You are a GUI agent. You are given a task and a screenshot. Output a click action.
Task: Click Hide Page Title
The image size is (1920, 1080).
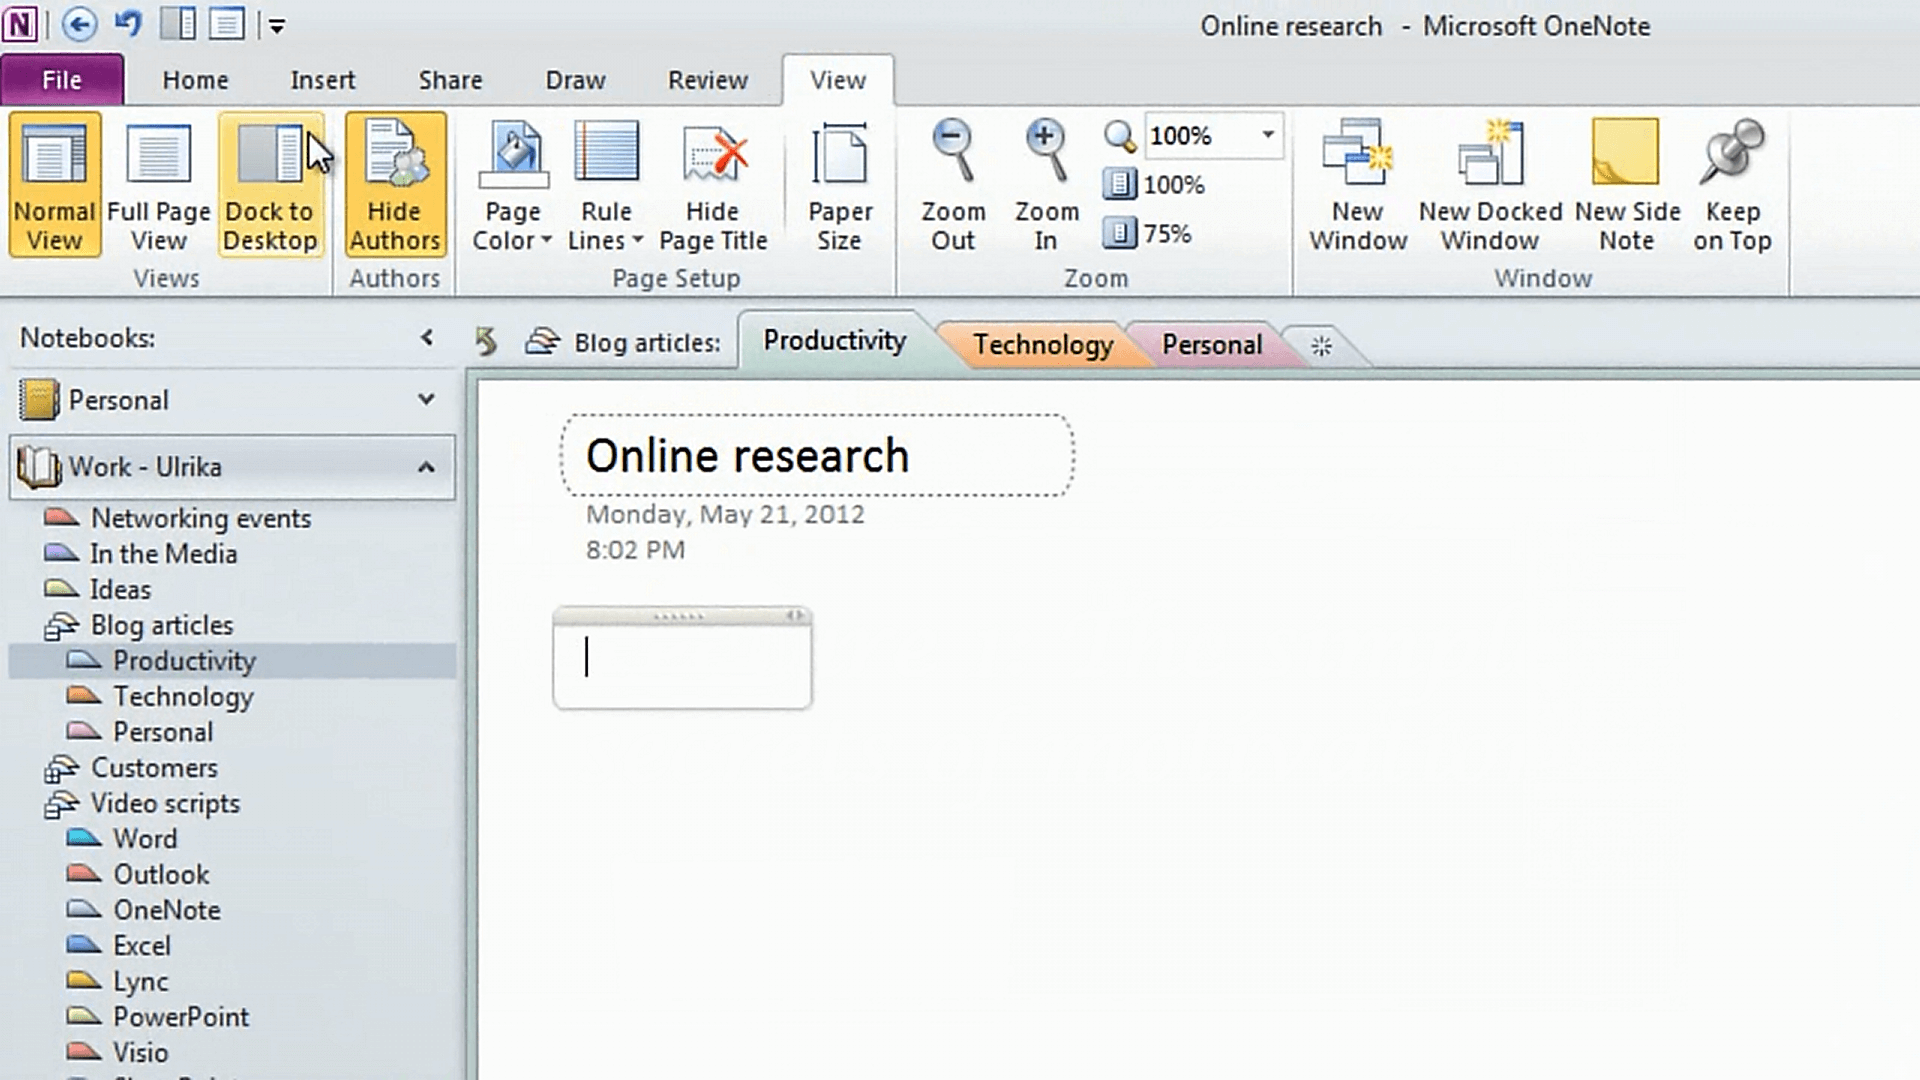(713, 185)
